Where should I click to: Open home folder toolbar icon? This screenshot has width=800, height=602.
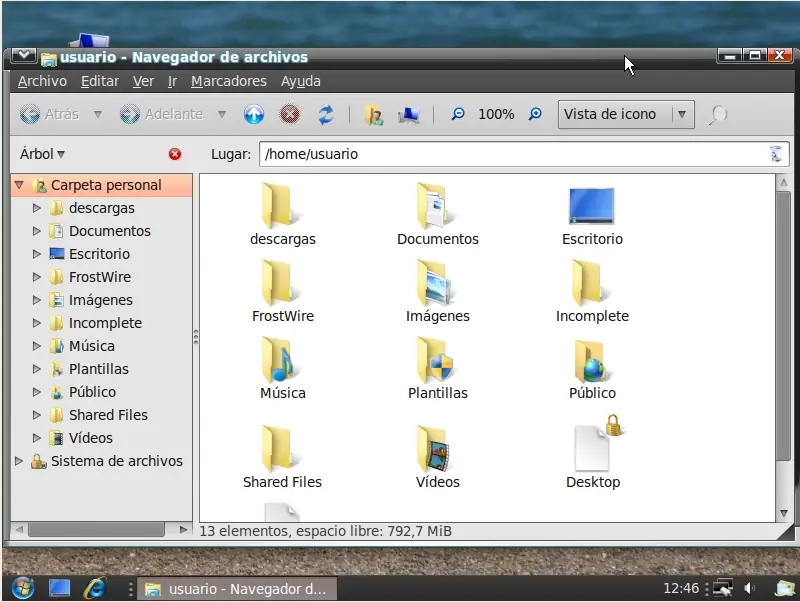pos(374,115)
